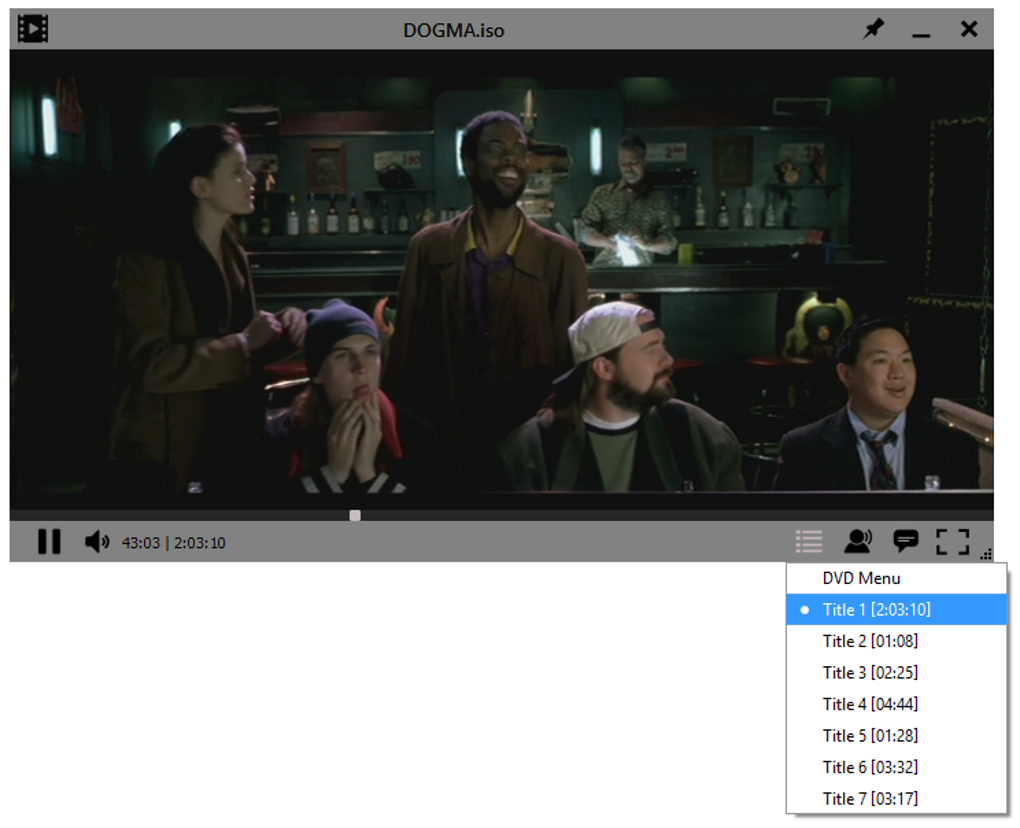Viewport: 1020px width, 828px height.
Task: Minimize the DOGMA.iso player window
Action: click(x=921, y=34)
